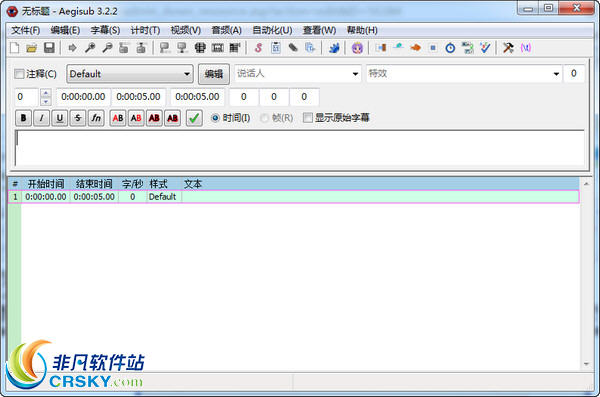Expand the 说话人 actor dropdown
Viewport: 600px width, 397px height.
coord(355,74)
